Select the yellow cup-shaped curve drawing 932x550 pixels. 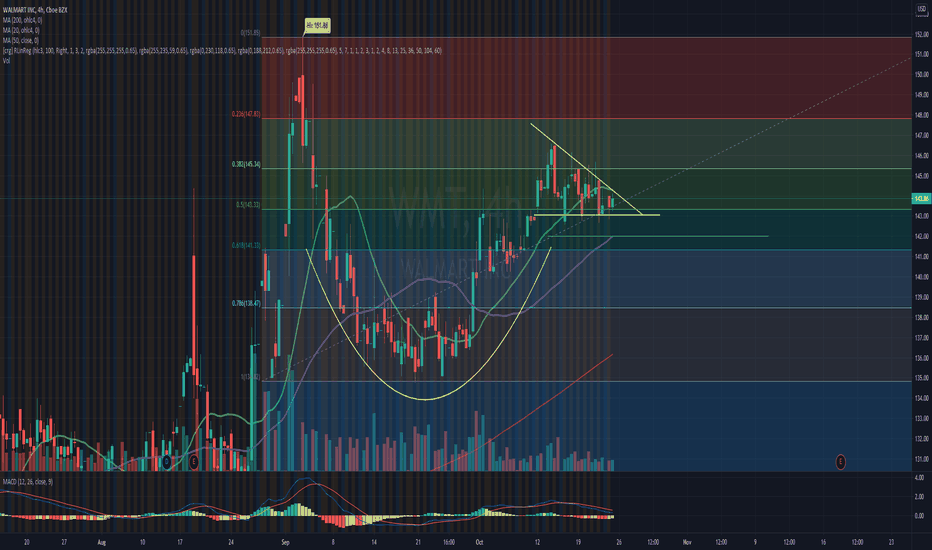[426, 399]
